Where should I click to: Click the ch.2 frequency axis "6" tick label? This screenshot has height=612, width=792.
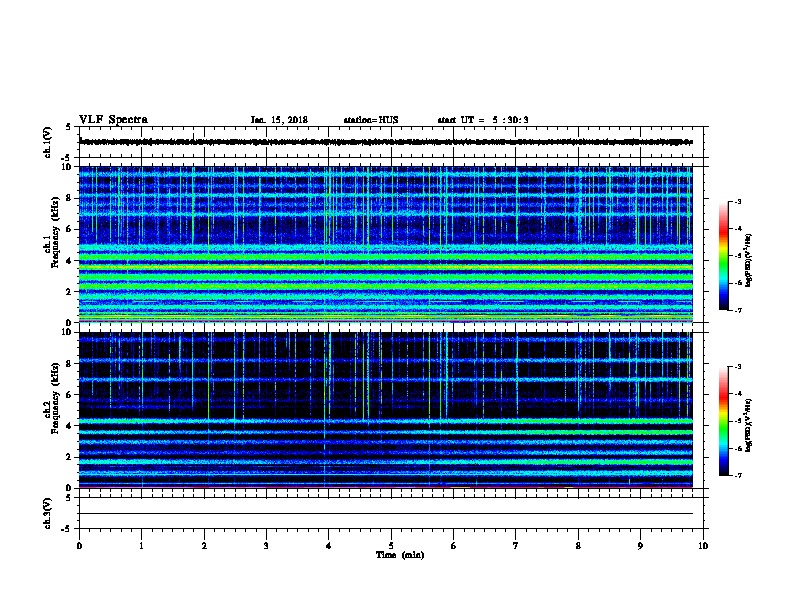(x=69, y=394)
